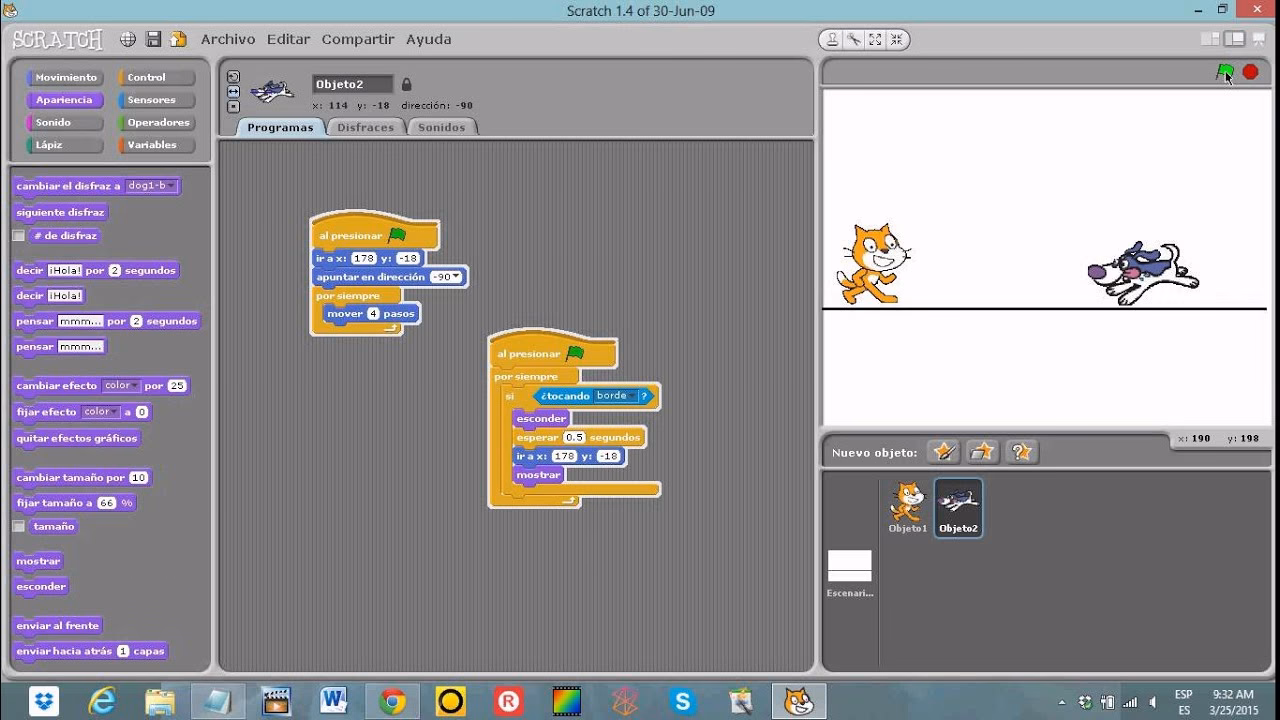Open the dog1-b costume dropdown in palette
The height and width of the screenshot is (720, 1280).
point(151,186)
